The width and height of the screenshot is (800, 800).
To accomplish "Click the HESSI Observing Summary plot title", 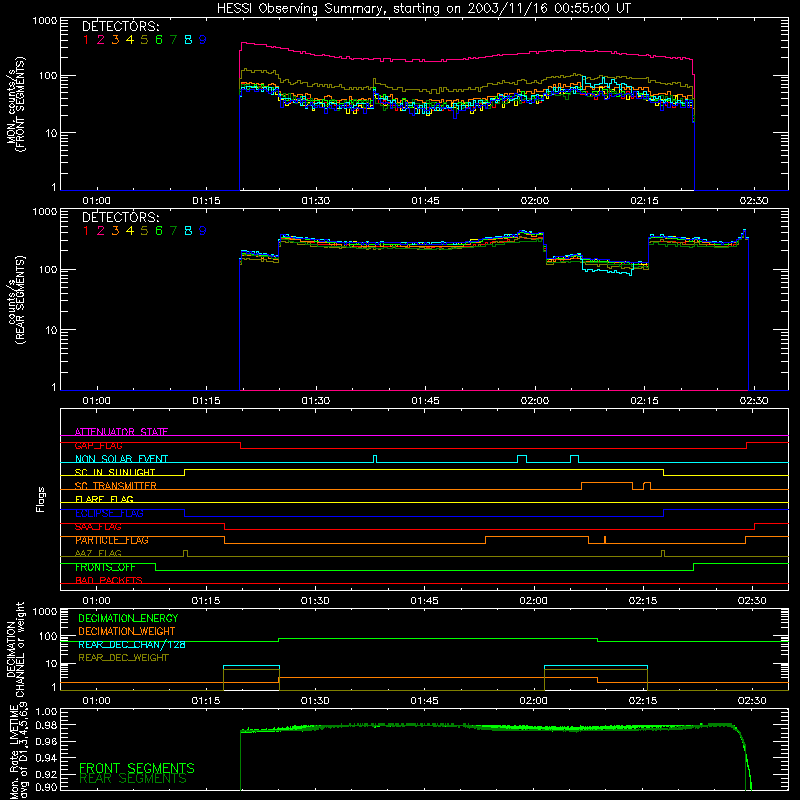I will pyautogui.click(x=424, y=9).
